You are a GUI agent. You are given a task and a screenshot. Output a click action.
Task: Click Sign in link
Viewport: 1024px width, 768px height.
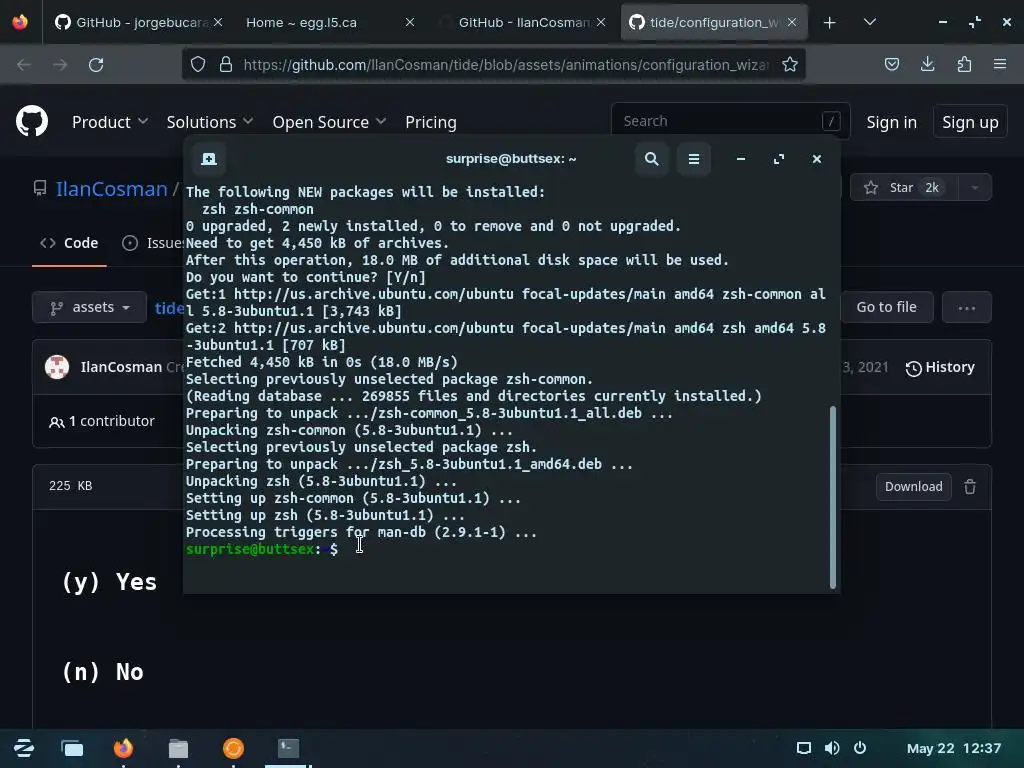pyautogui.click(x=891, y=122)
